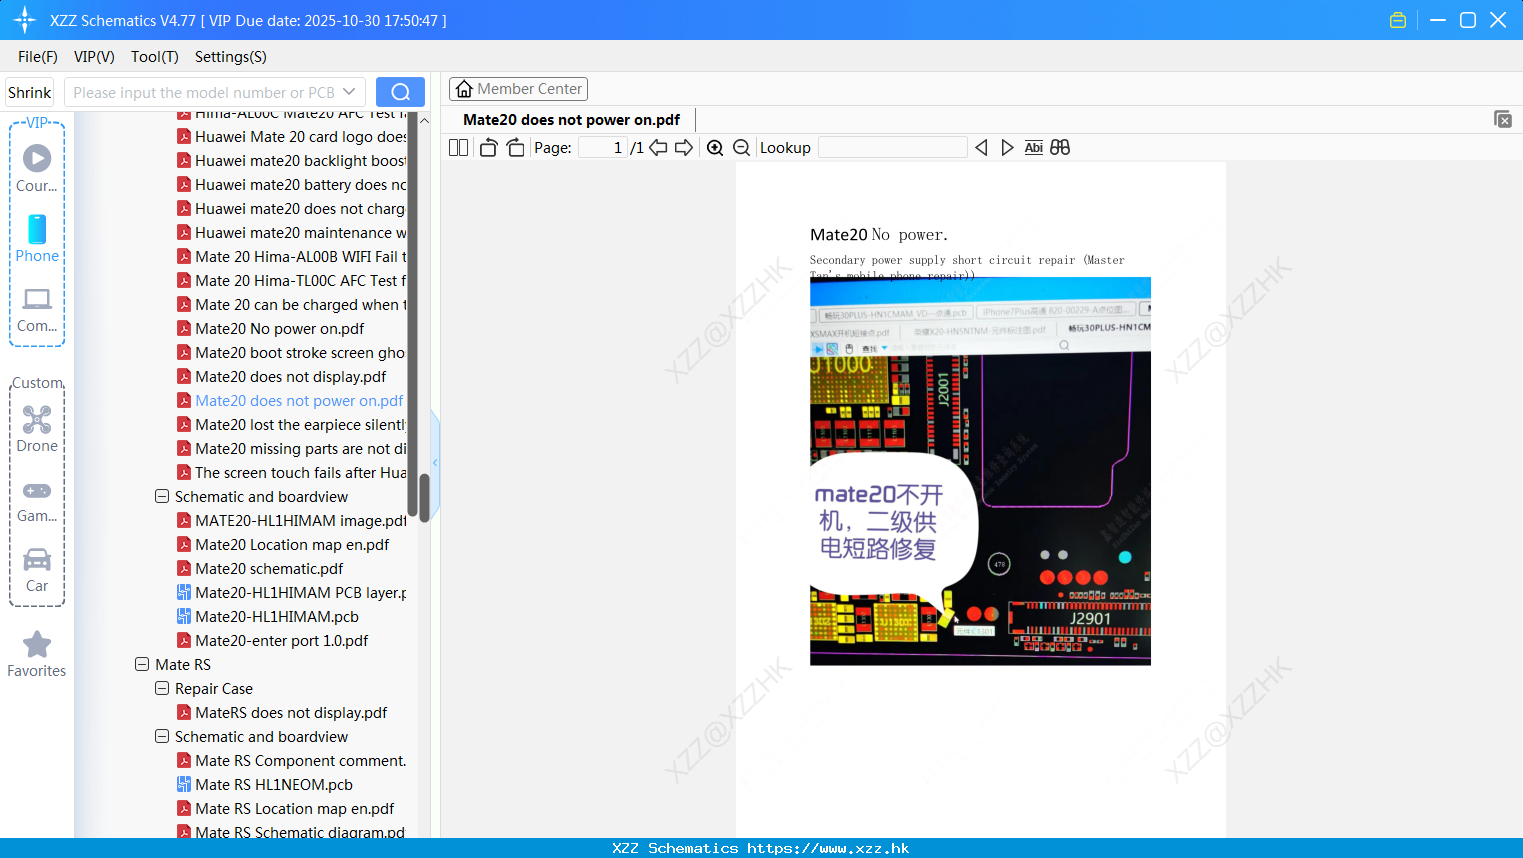The image size is (1523, 858).
Task: Toggle the Abi match-case option
Action: (x=1033, y=148)
